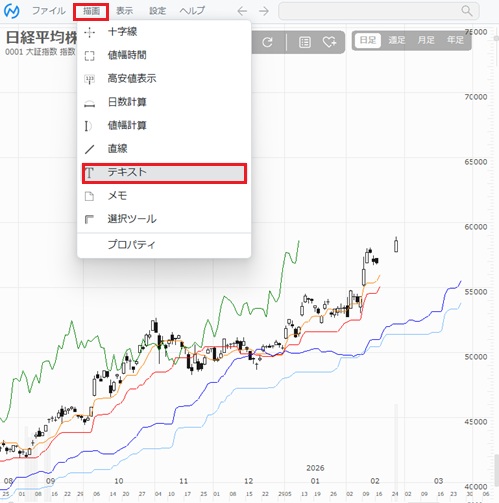Add to favorites heart icon
Viewport: 499px width, 503px height.
point(329,42)
